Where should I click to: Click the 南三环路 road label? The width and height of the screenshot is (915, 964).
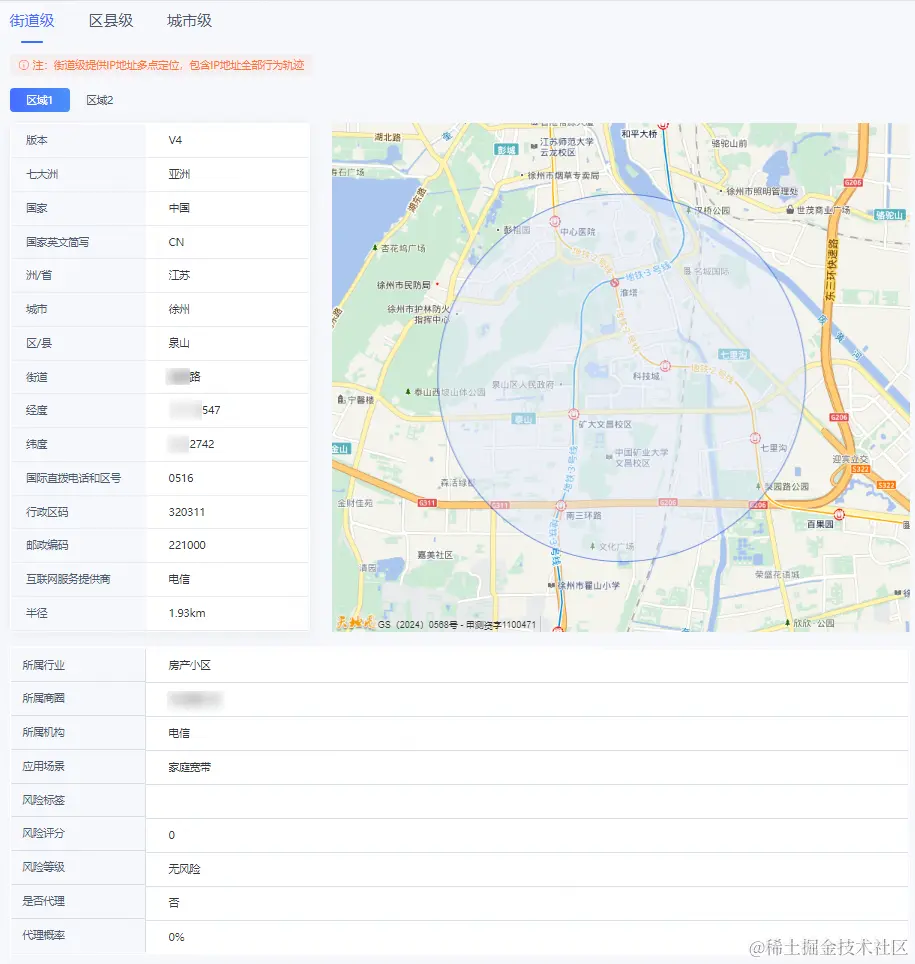click(584, 515)
